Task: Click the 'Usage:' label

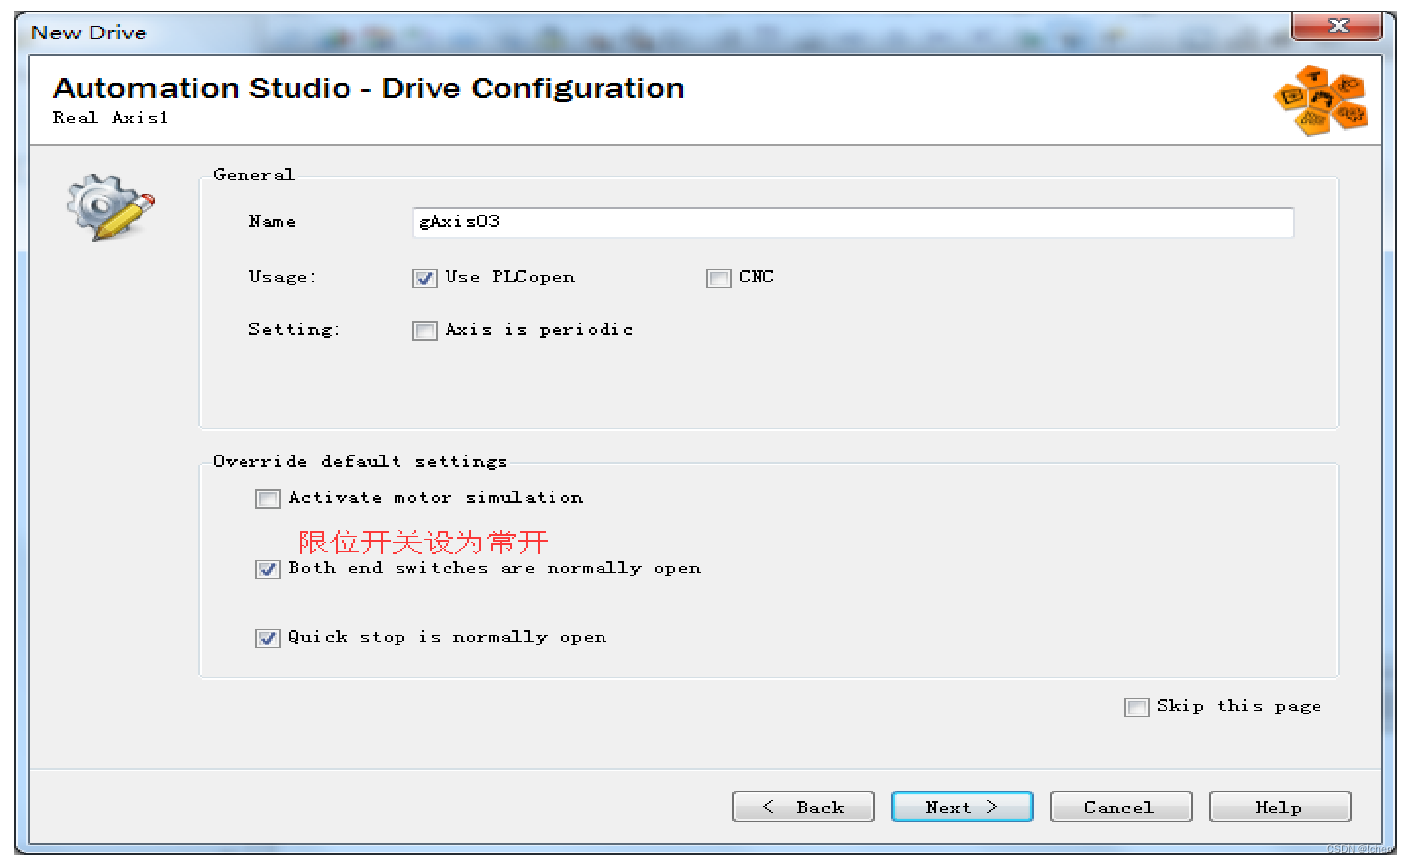Action: click(282, 277)
